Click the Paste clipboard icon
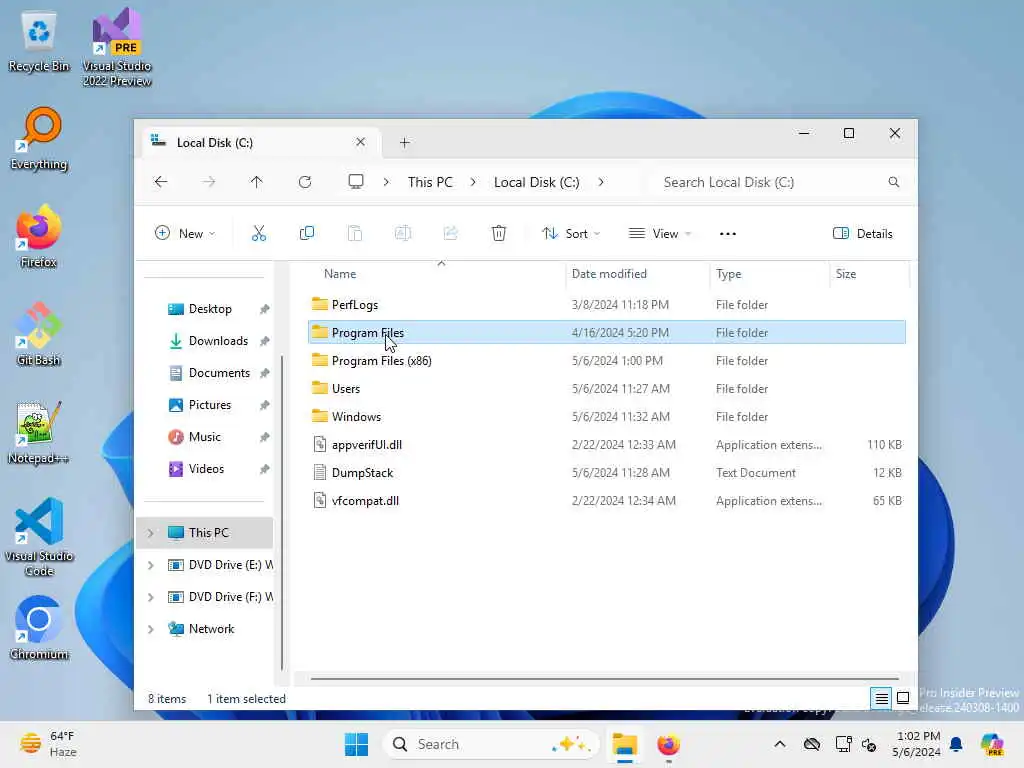The image size is (1024, 768). (x=355, y=233)
